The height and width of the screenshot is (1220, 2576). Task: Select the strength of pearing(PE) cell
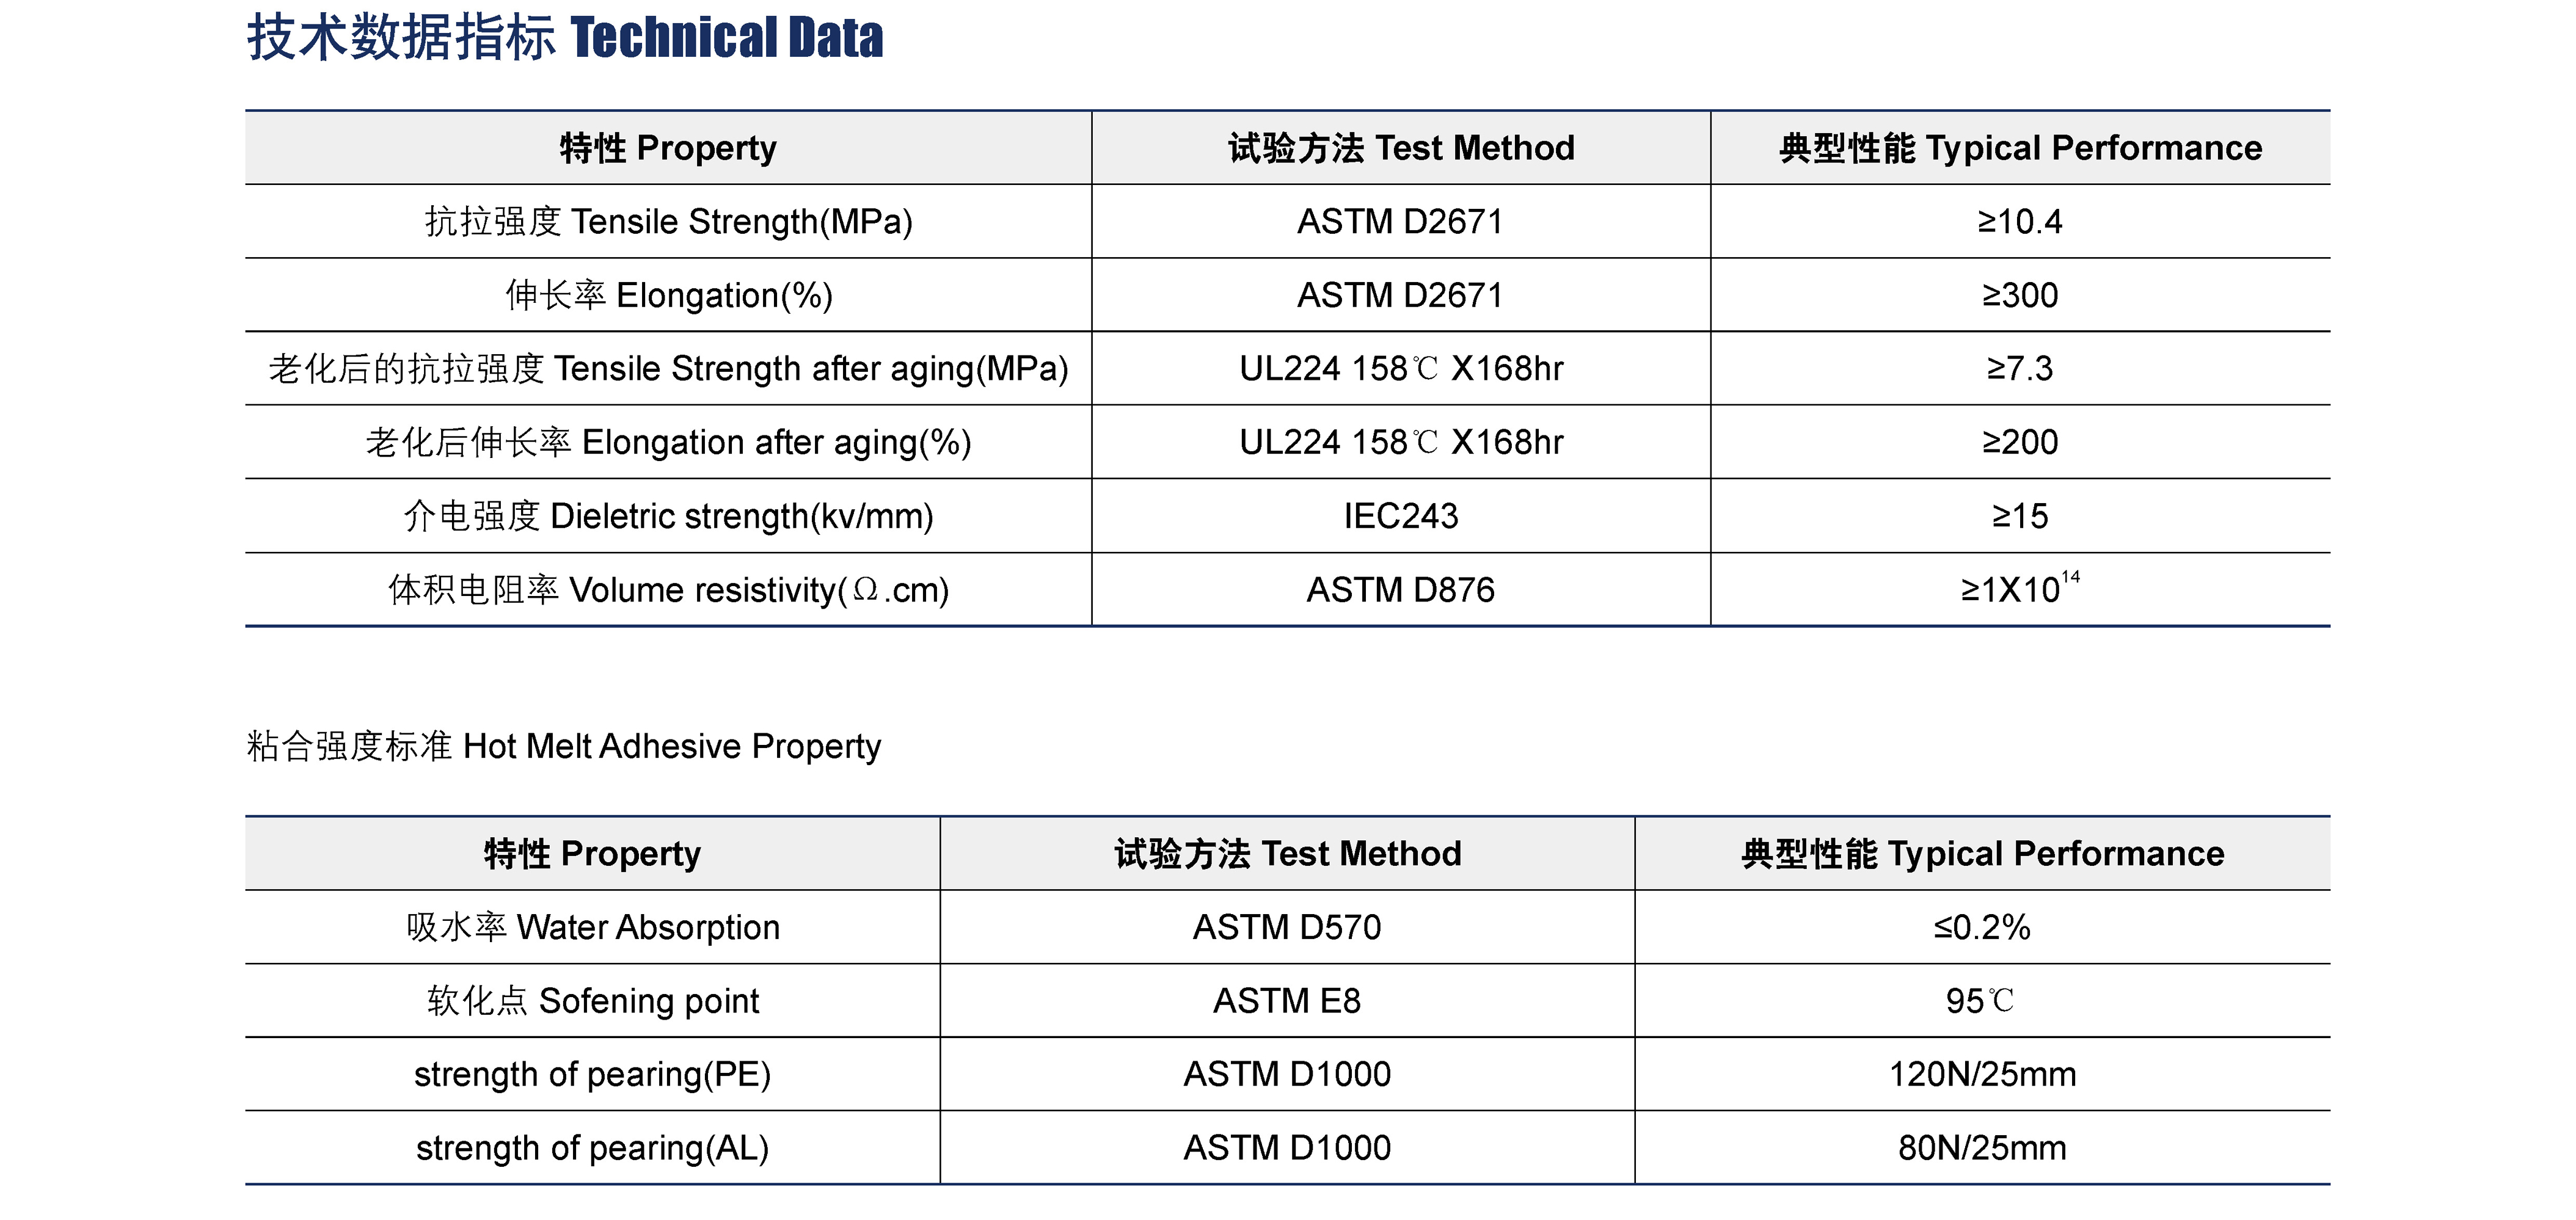[592, 1075]
